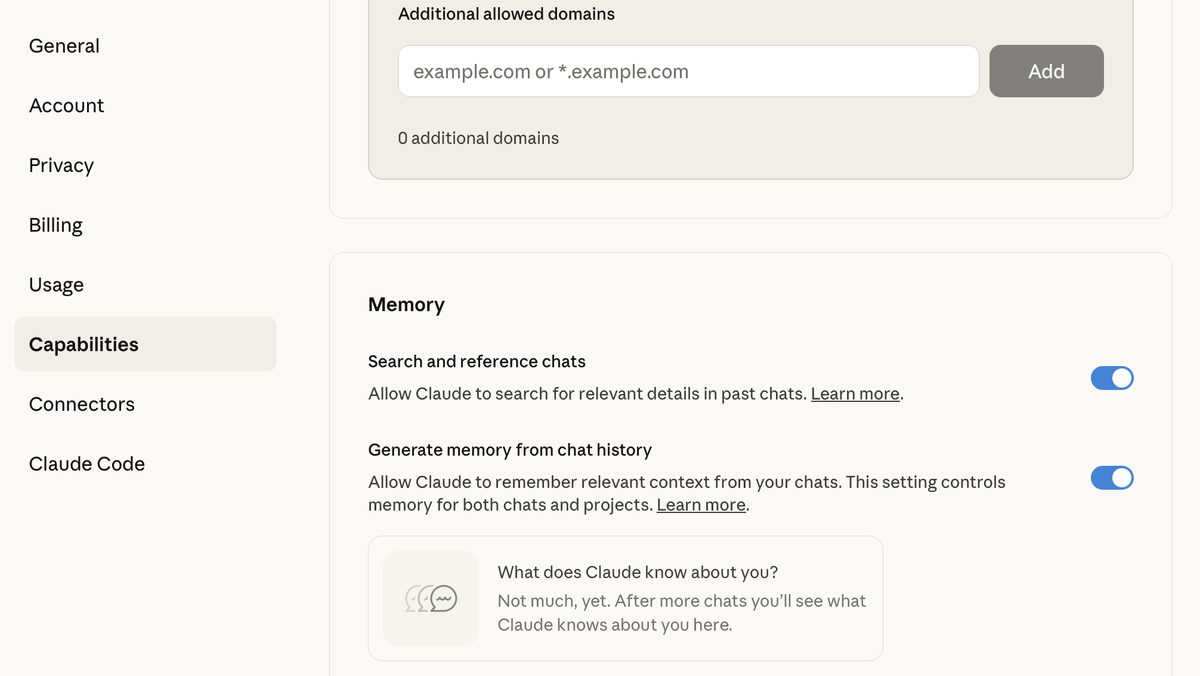
Task: Click the additional allowed domains input field
Action: [688, 71]
